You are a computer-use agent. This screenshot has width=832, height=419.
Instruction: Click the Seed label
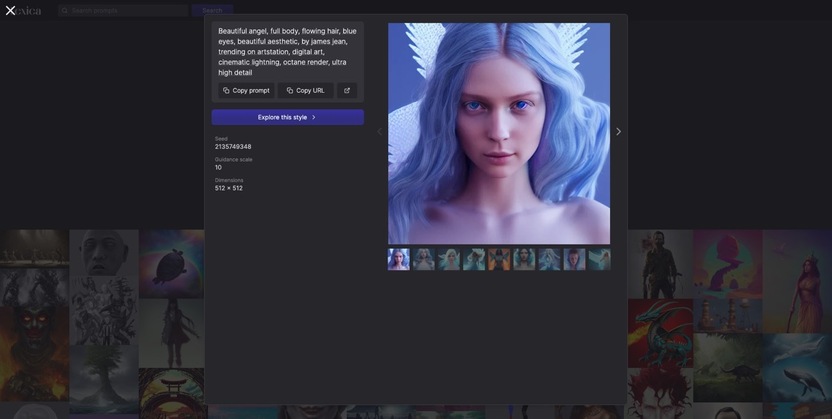[221, 138]
